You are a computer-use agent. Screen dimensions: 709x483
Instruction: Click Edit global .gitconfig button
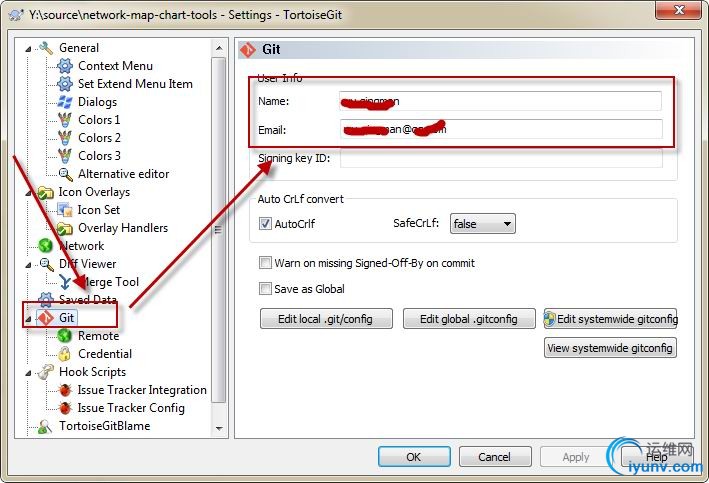pos(469,319)
